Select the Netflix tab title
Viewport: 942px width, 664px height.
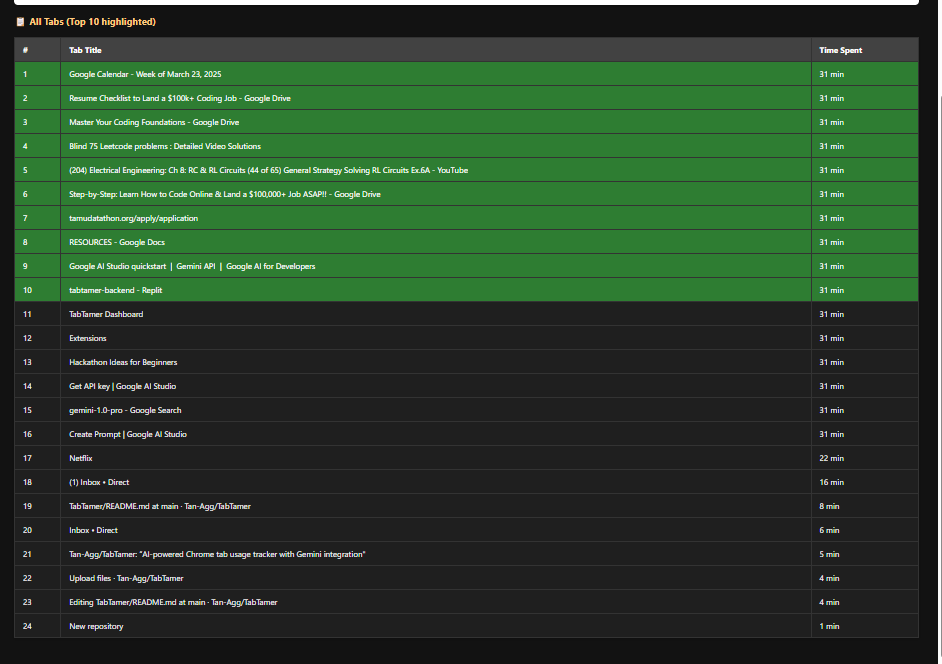[x=81, y=458]
